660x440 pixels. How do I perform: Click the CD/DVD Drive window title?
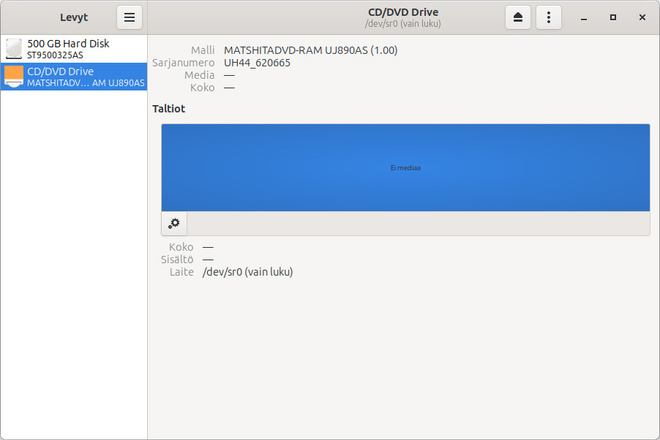pyautogui.click(x=403, y=12)
